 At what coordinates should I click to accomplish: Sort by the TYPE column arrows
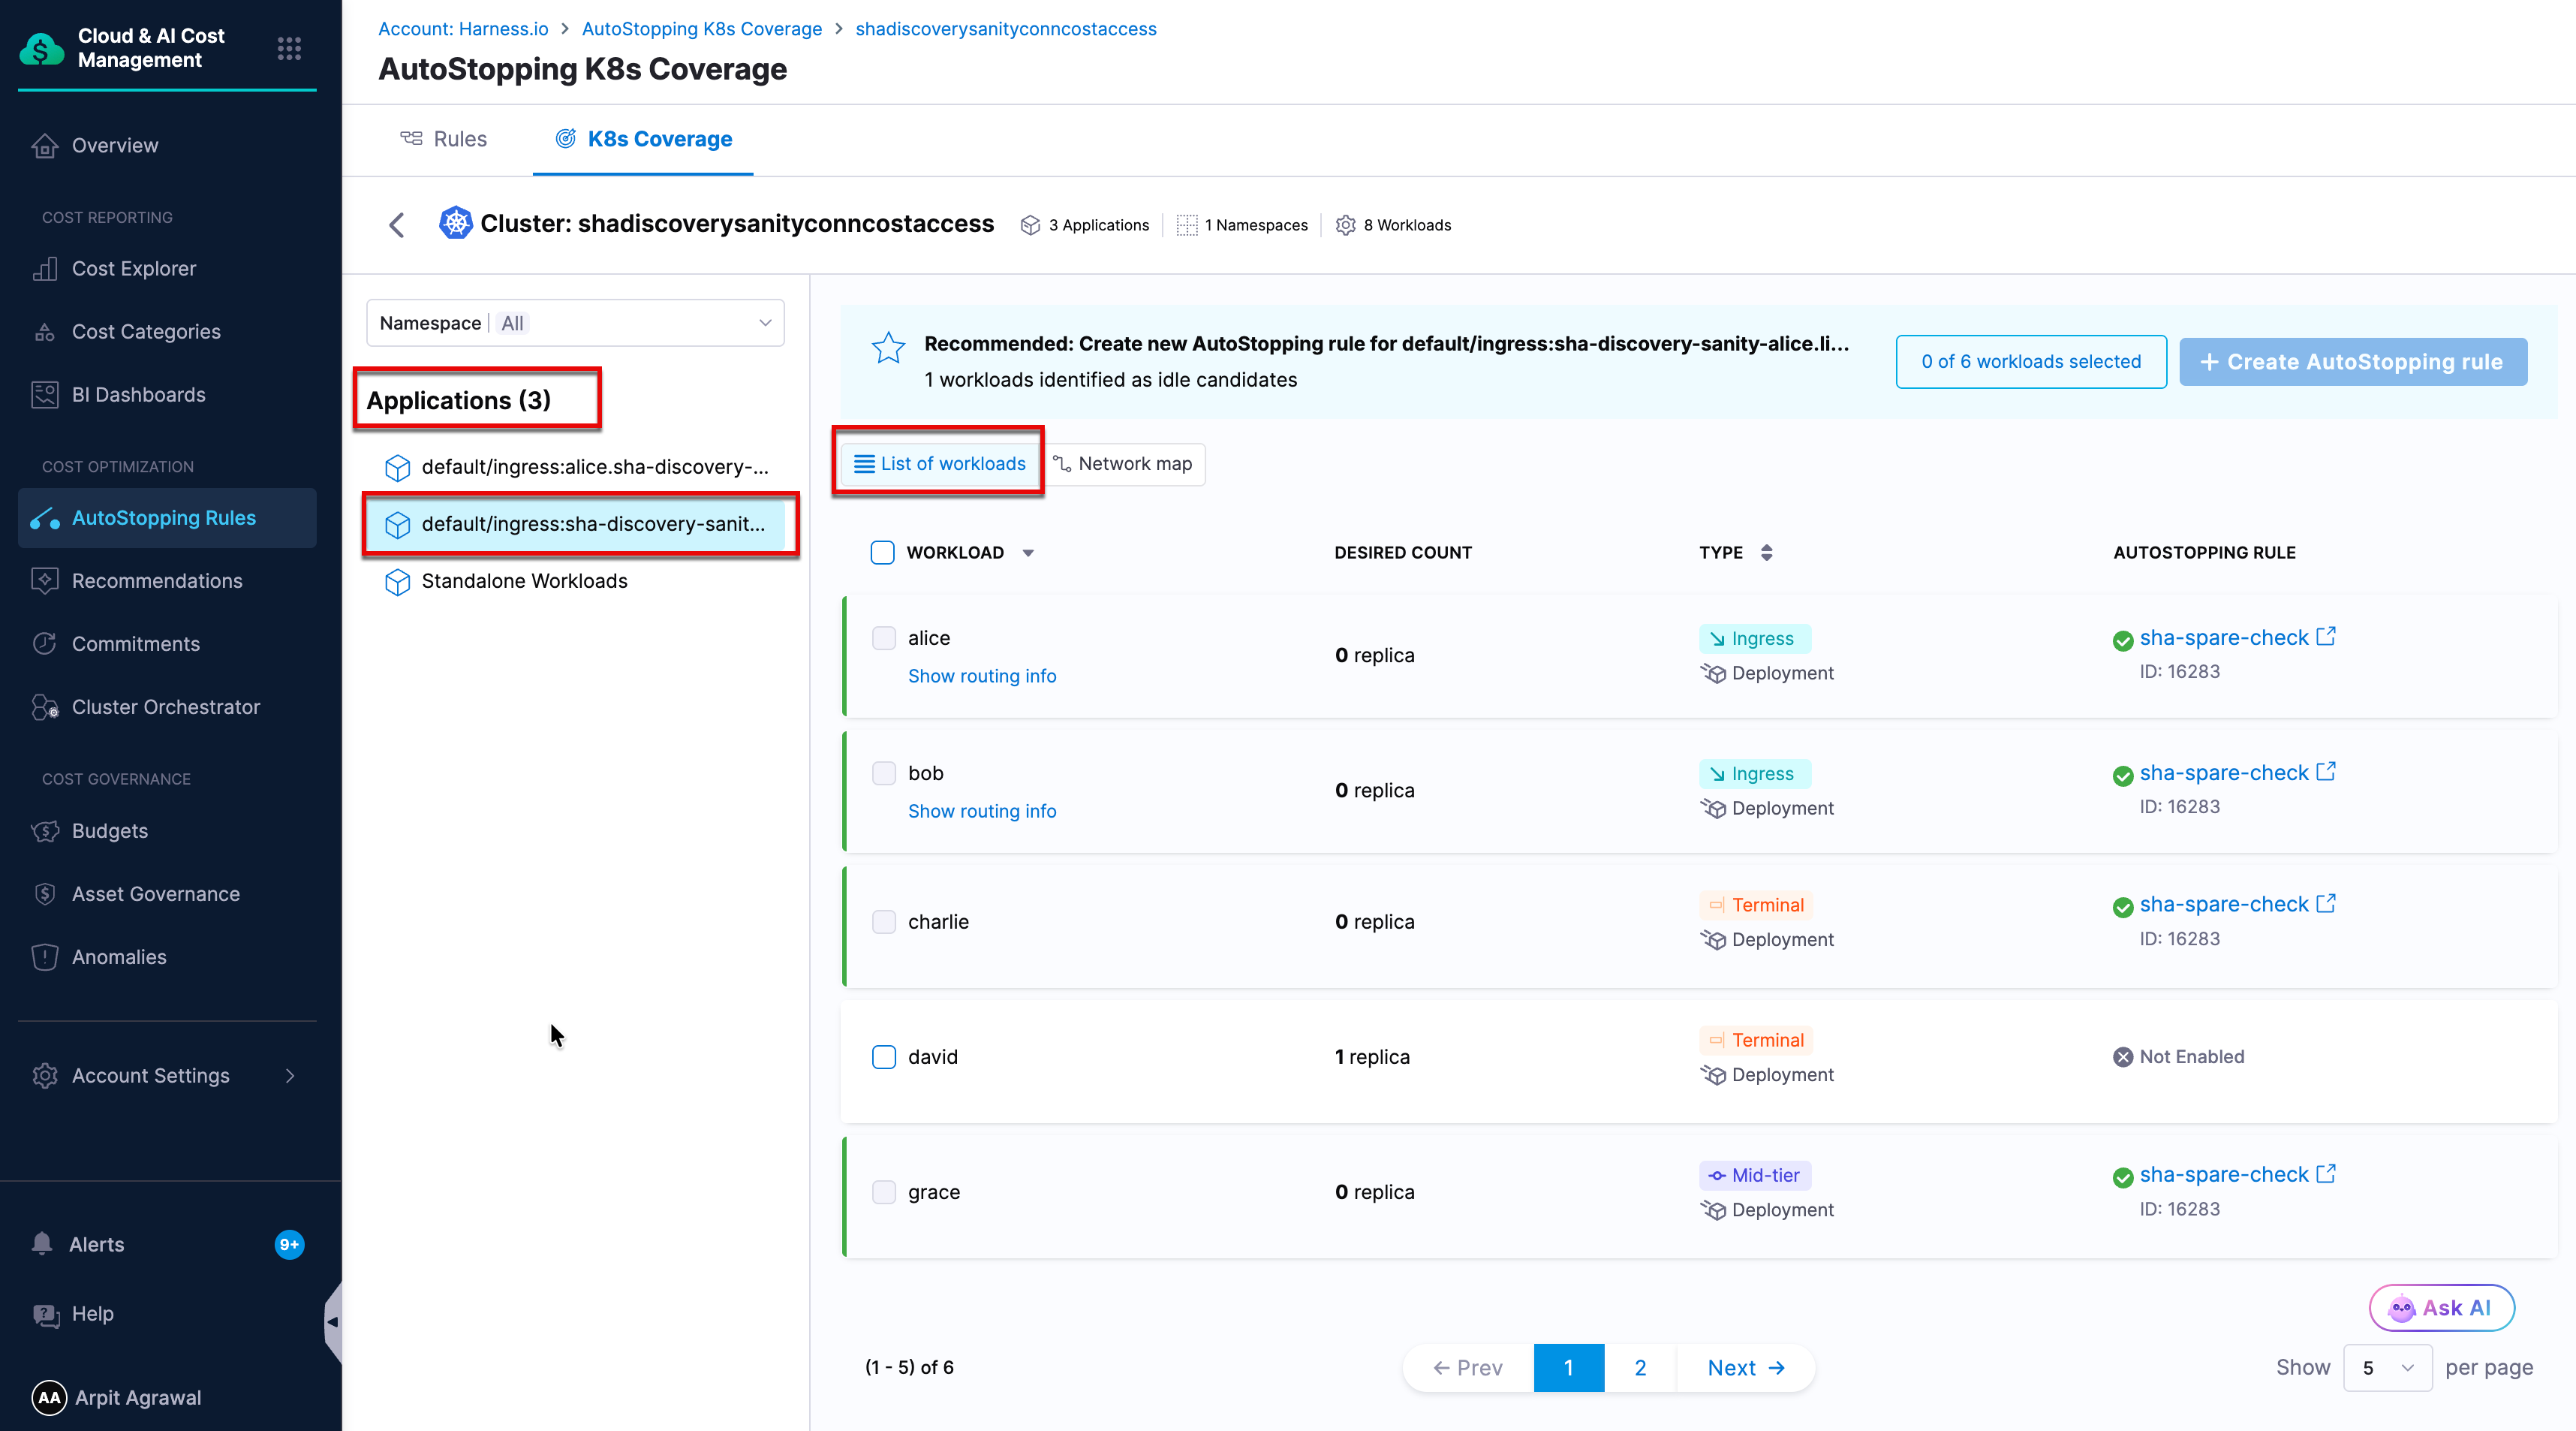(1767, 552)
